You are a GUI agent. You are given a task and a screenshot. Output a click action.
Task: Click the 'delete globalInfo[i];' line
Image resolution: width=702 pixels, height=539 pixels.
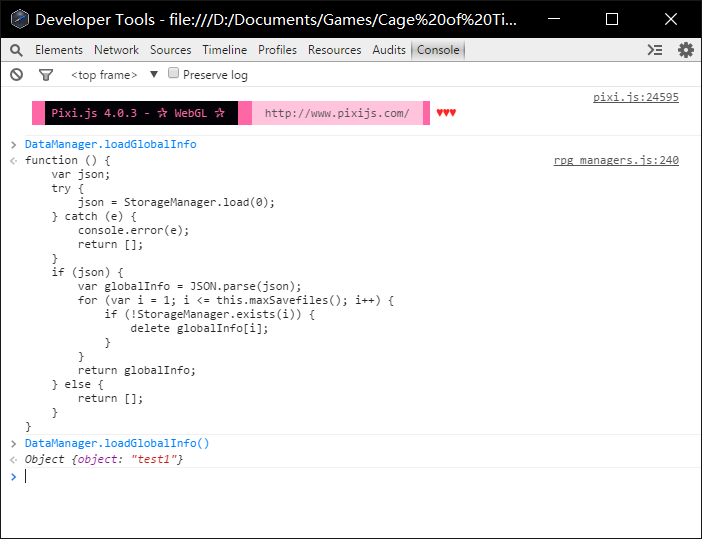pos(199,328)
